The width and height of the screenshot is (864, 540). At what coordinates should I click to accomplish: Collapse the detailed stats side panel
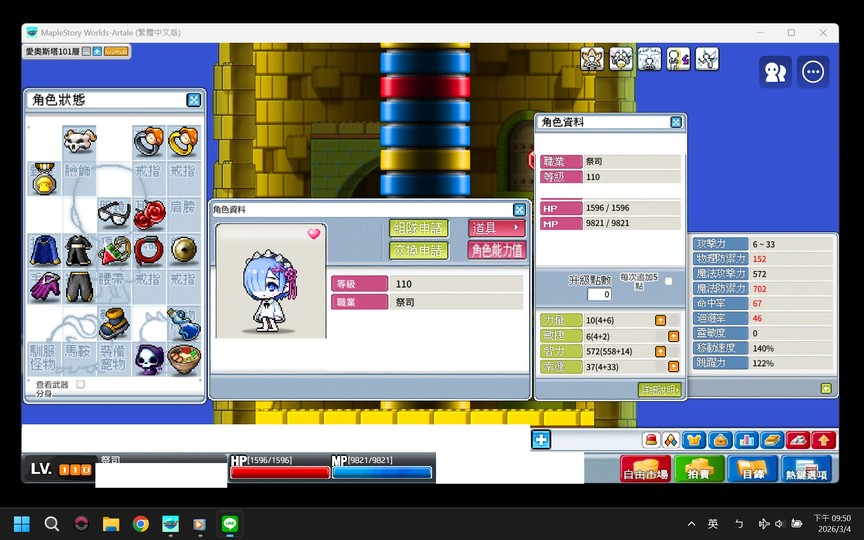826,388
